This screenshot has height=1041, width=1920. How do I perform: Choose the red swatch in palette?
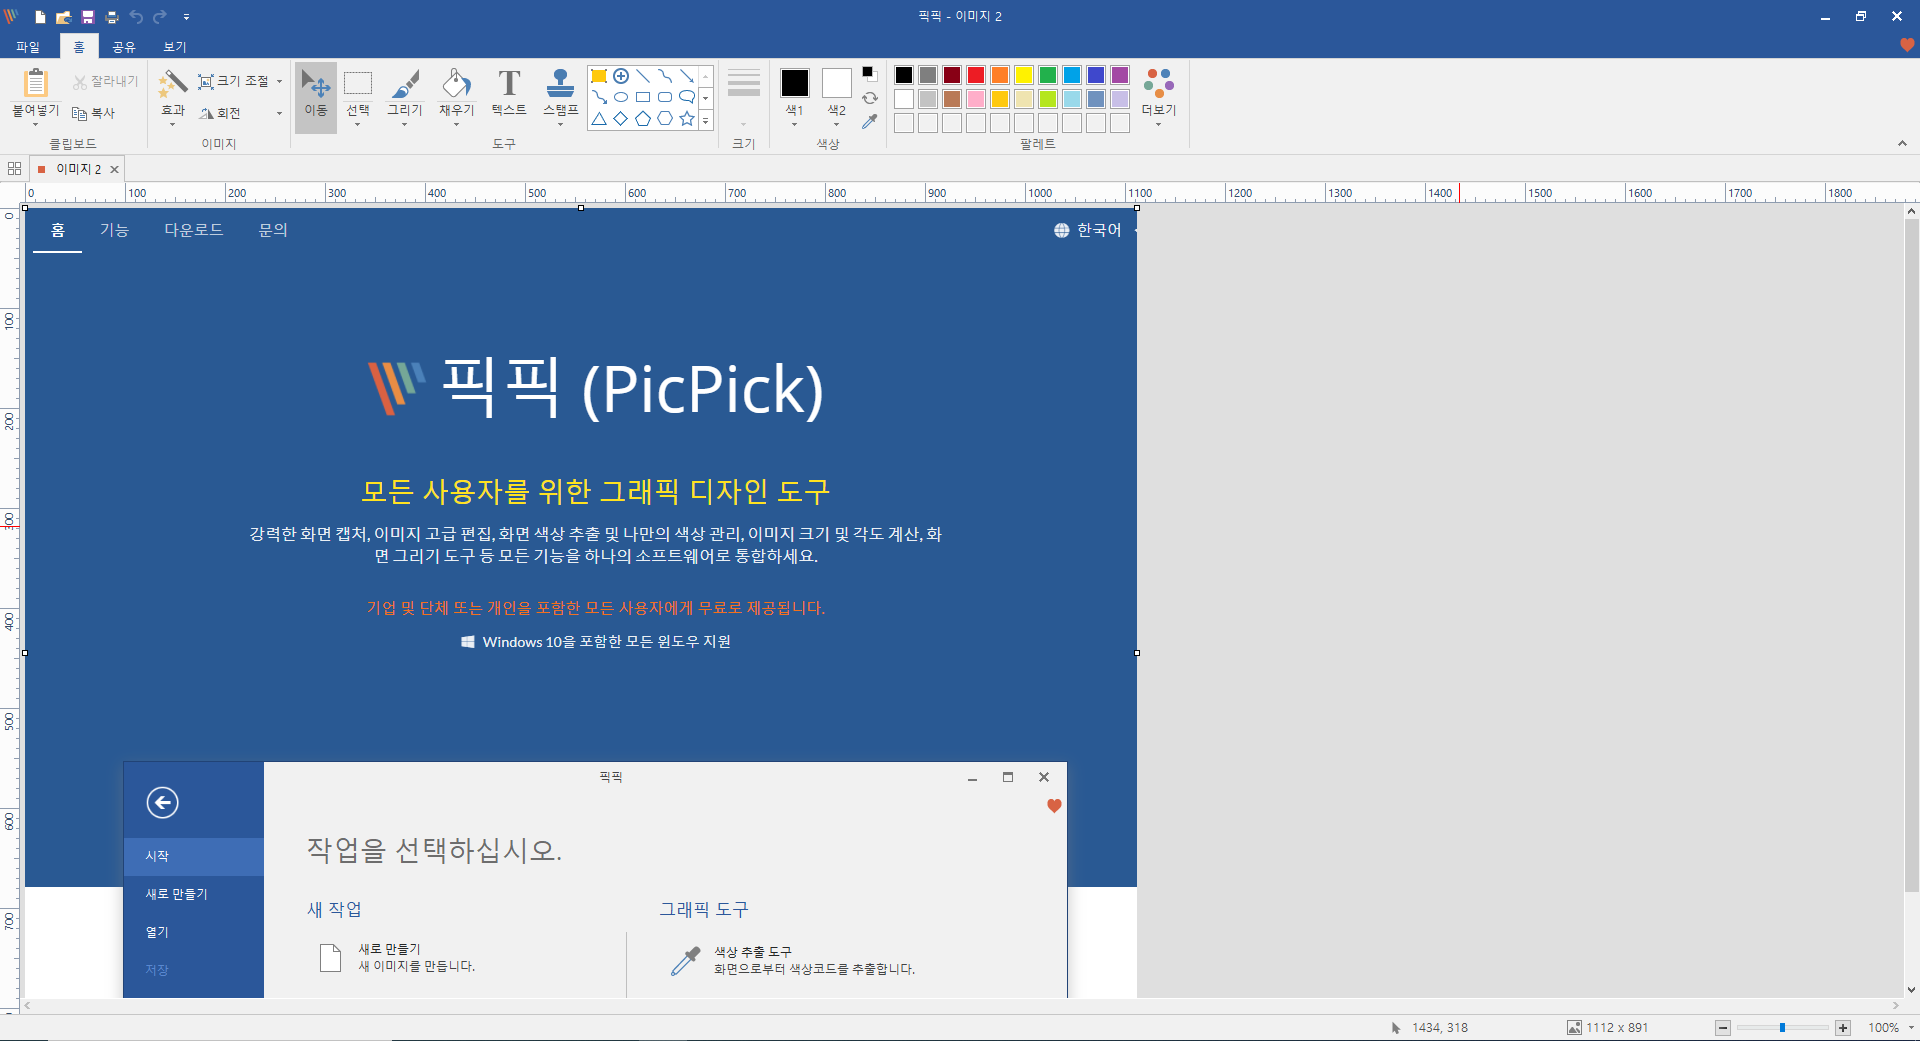(x=976, y=75)
